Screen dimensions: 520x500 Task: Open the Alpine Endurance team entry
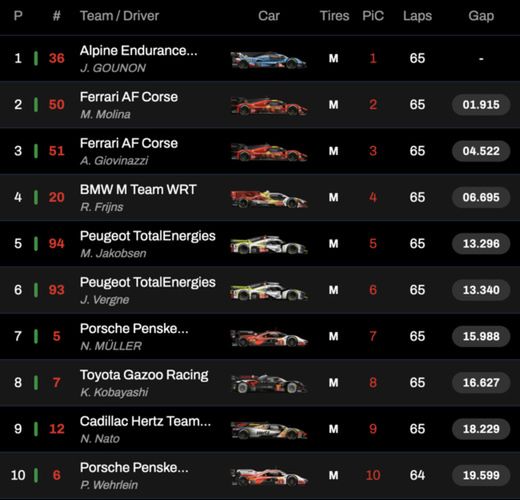(139, 51)
